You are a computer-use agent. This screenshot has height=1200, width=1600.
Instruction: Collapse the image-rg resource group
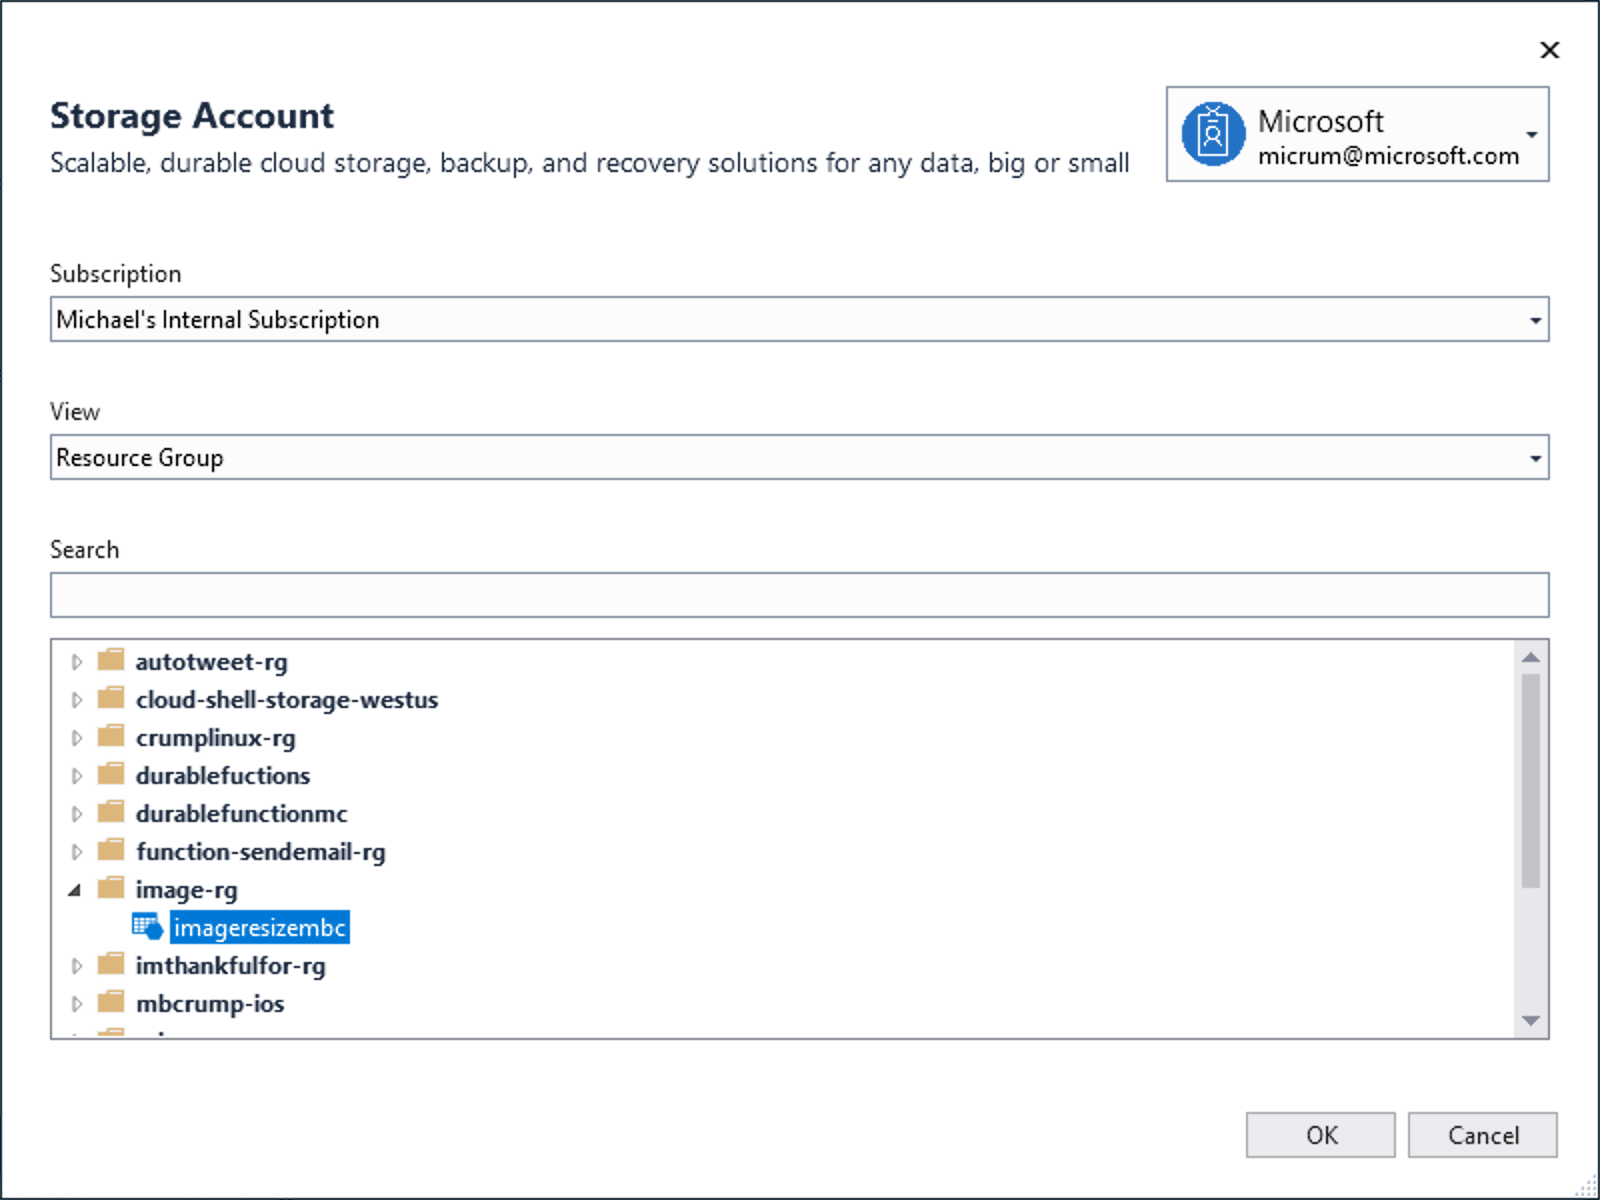pos(75,890)
